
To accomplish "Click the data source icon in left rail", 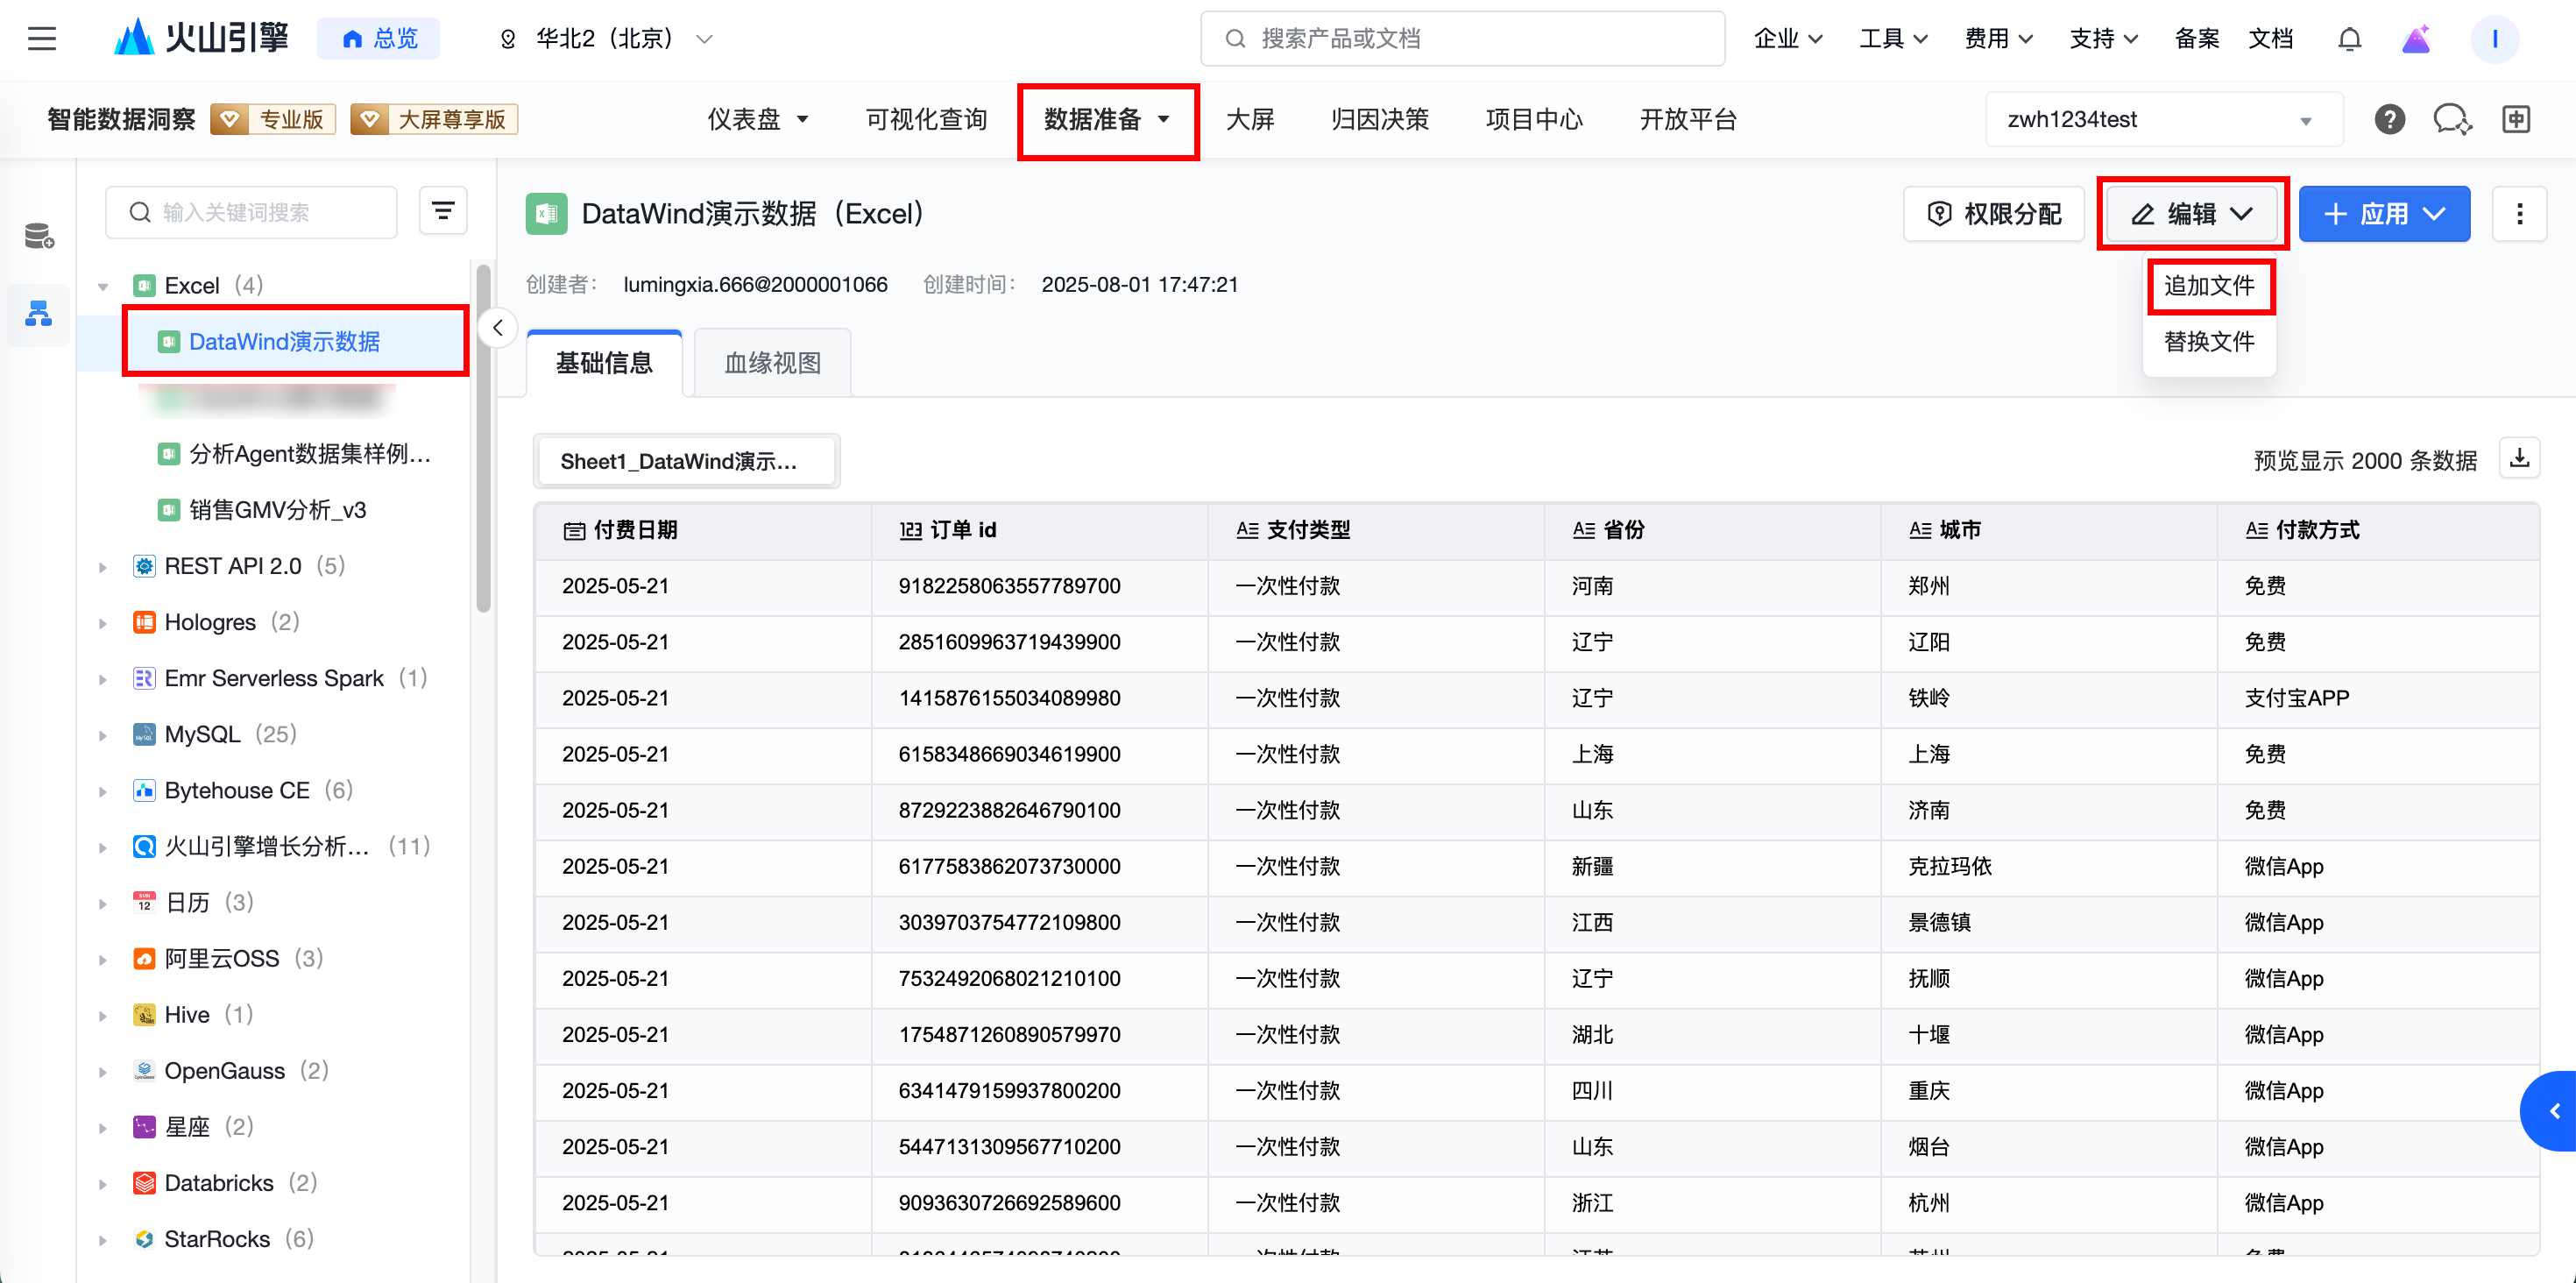I will click(x=39, y=236).
